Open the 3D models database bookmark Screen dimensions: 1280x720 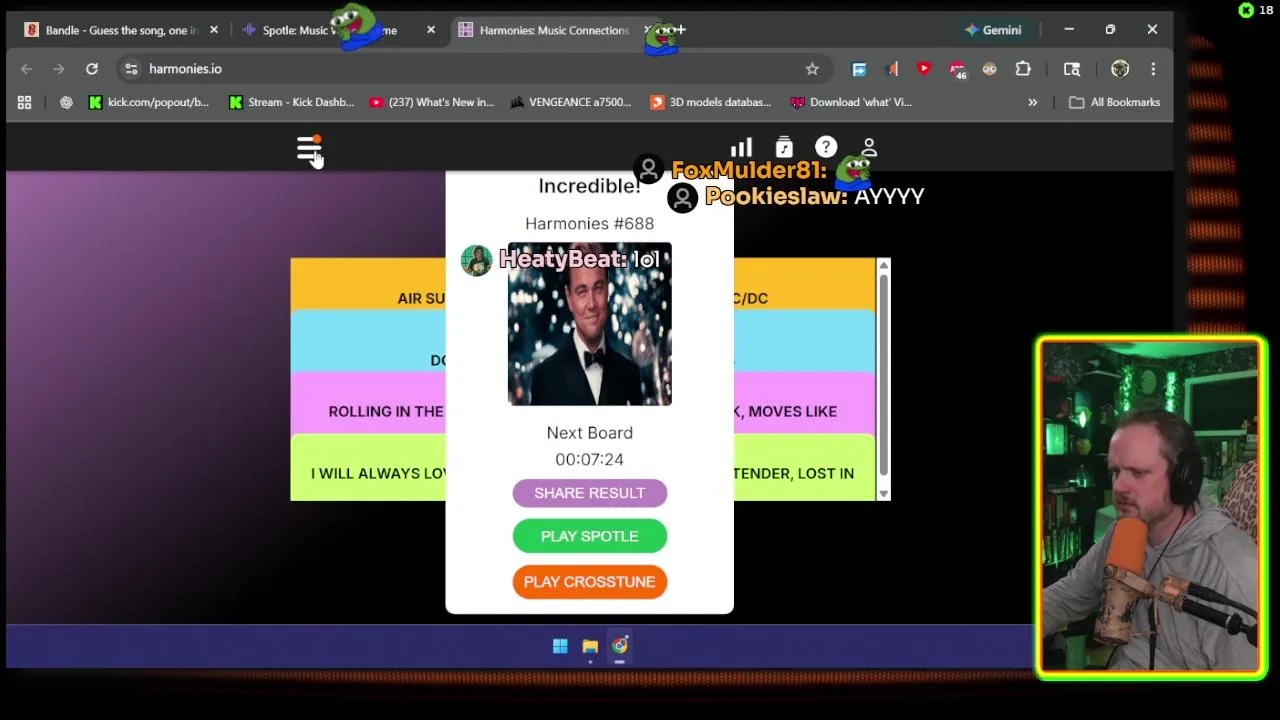(x=711, y=102)
